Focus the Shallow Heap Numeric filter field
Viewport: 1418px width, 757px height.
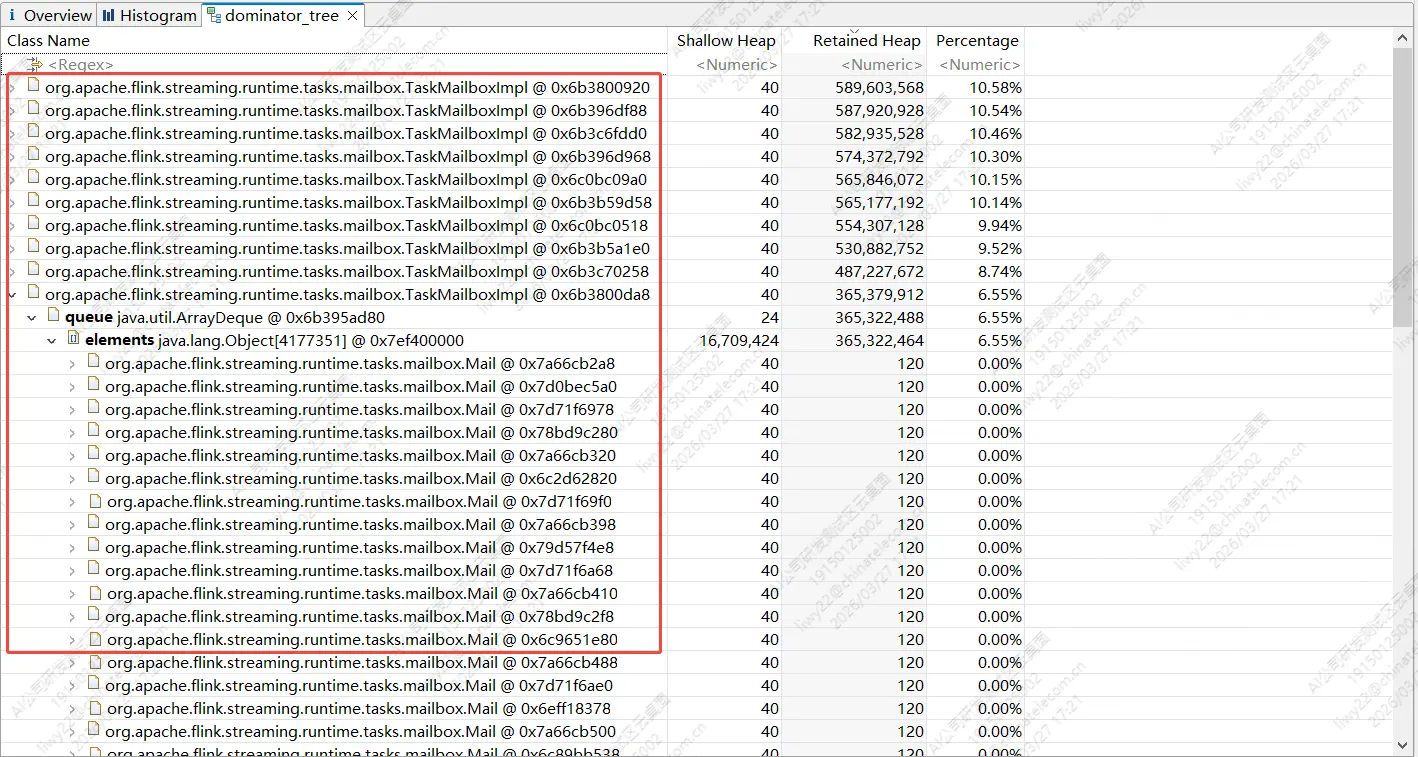(x=725, y=64)
